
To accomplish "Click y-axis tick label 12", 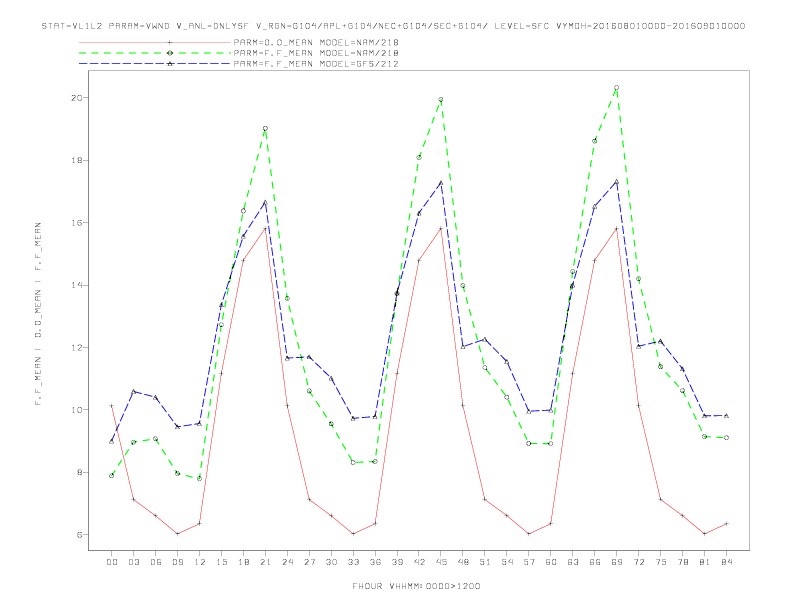I will pyautogui.click(x=77, y=347).
